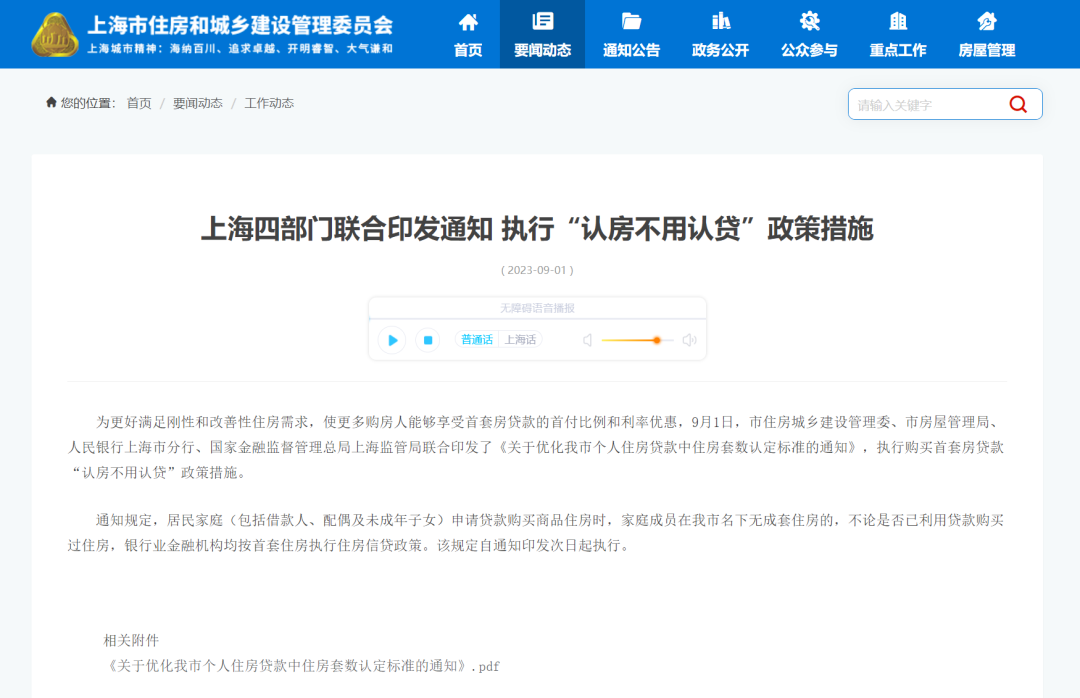
Task: Open the 房屋管理 navigation item
Action: pyautogui.click(x=987, y=34)
